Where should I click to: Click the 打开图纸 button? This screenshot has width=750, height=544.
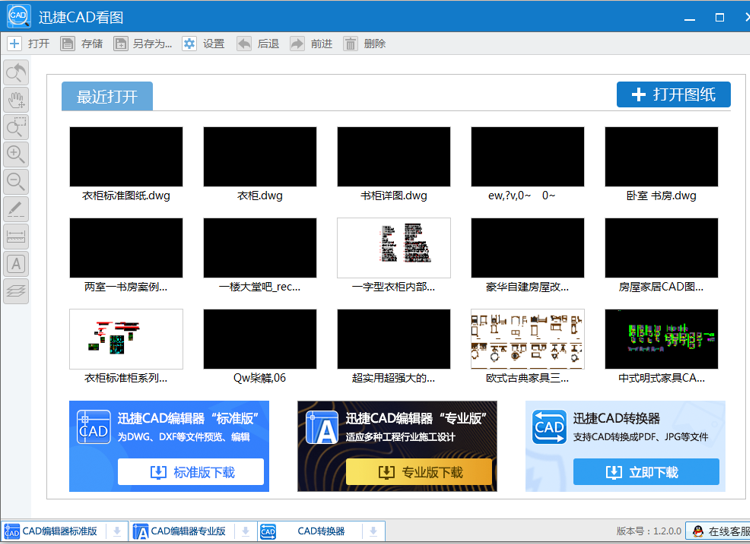coord(673,94)
